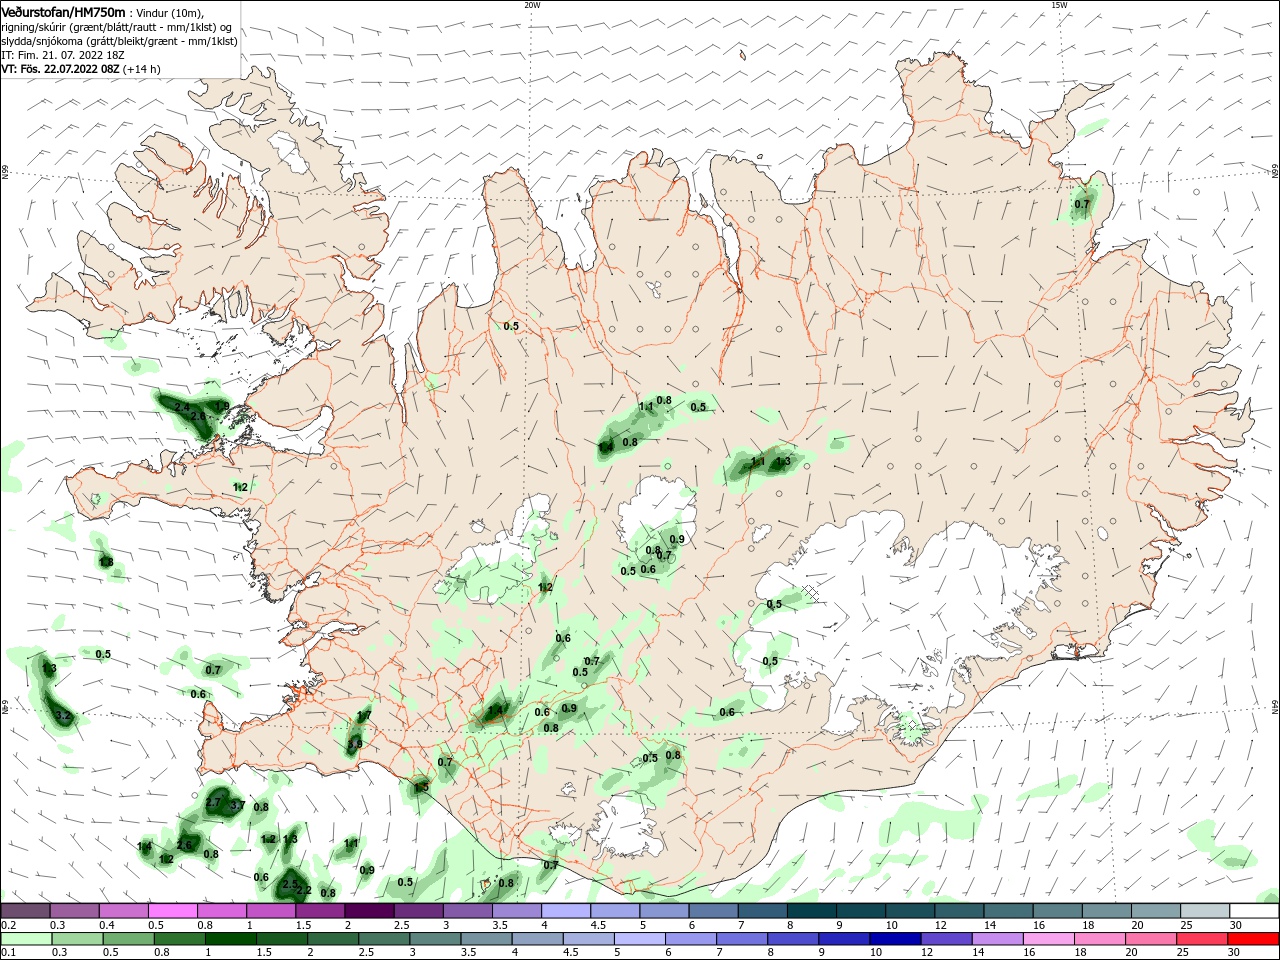Image resolution: width=1280 pixels, height=960 pixels.
Task: Select the deep purple 2 swatch in upper legend
Action: tap(369, 911)
